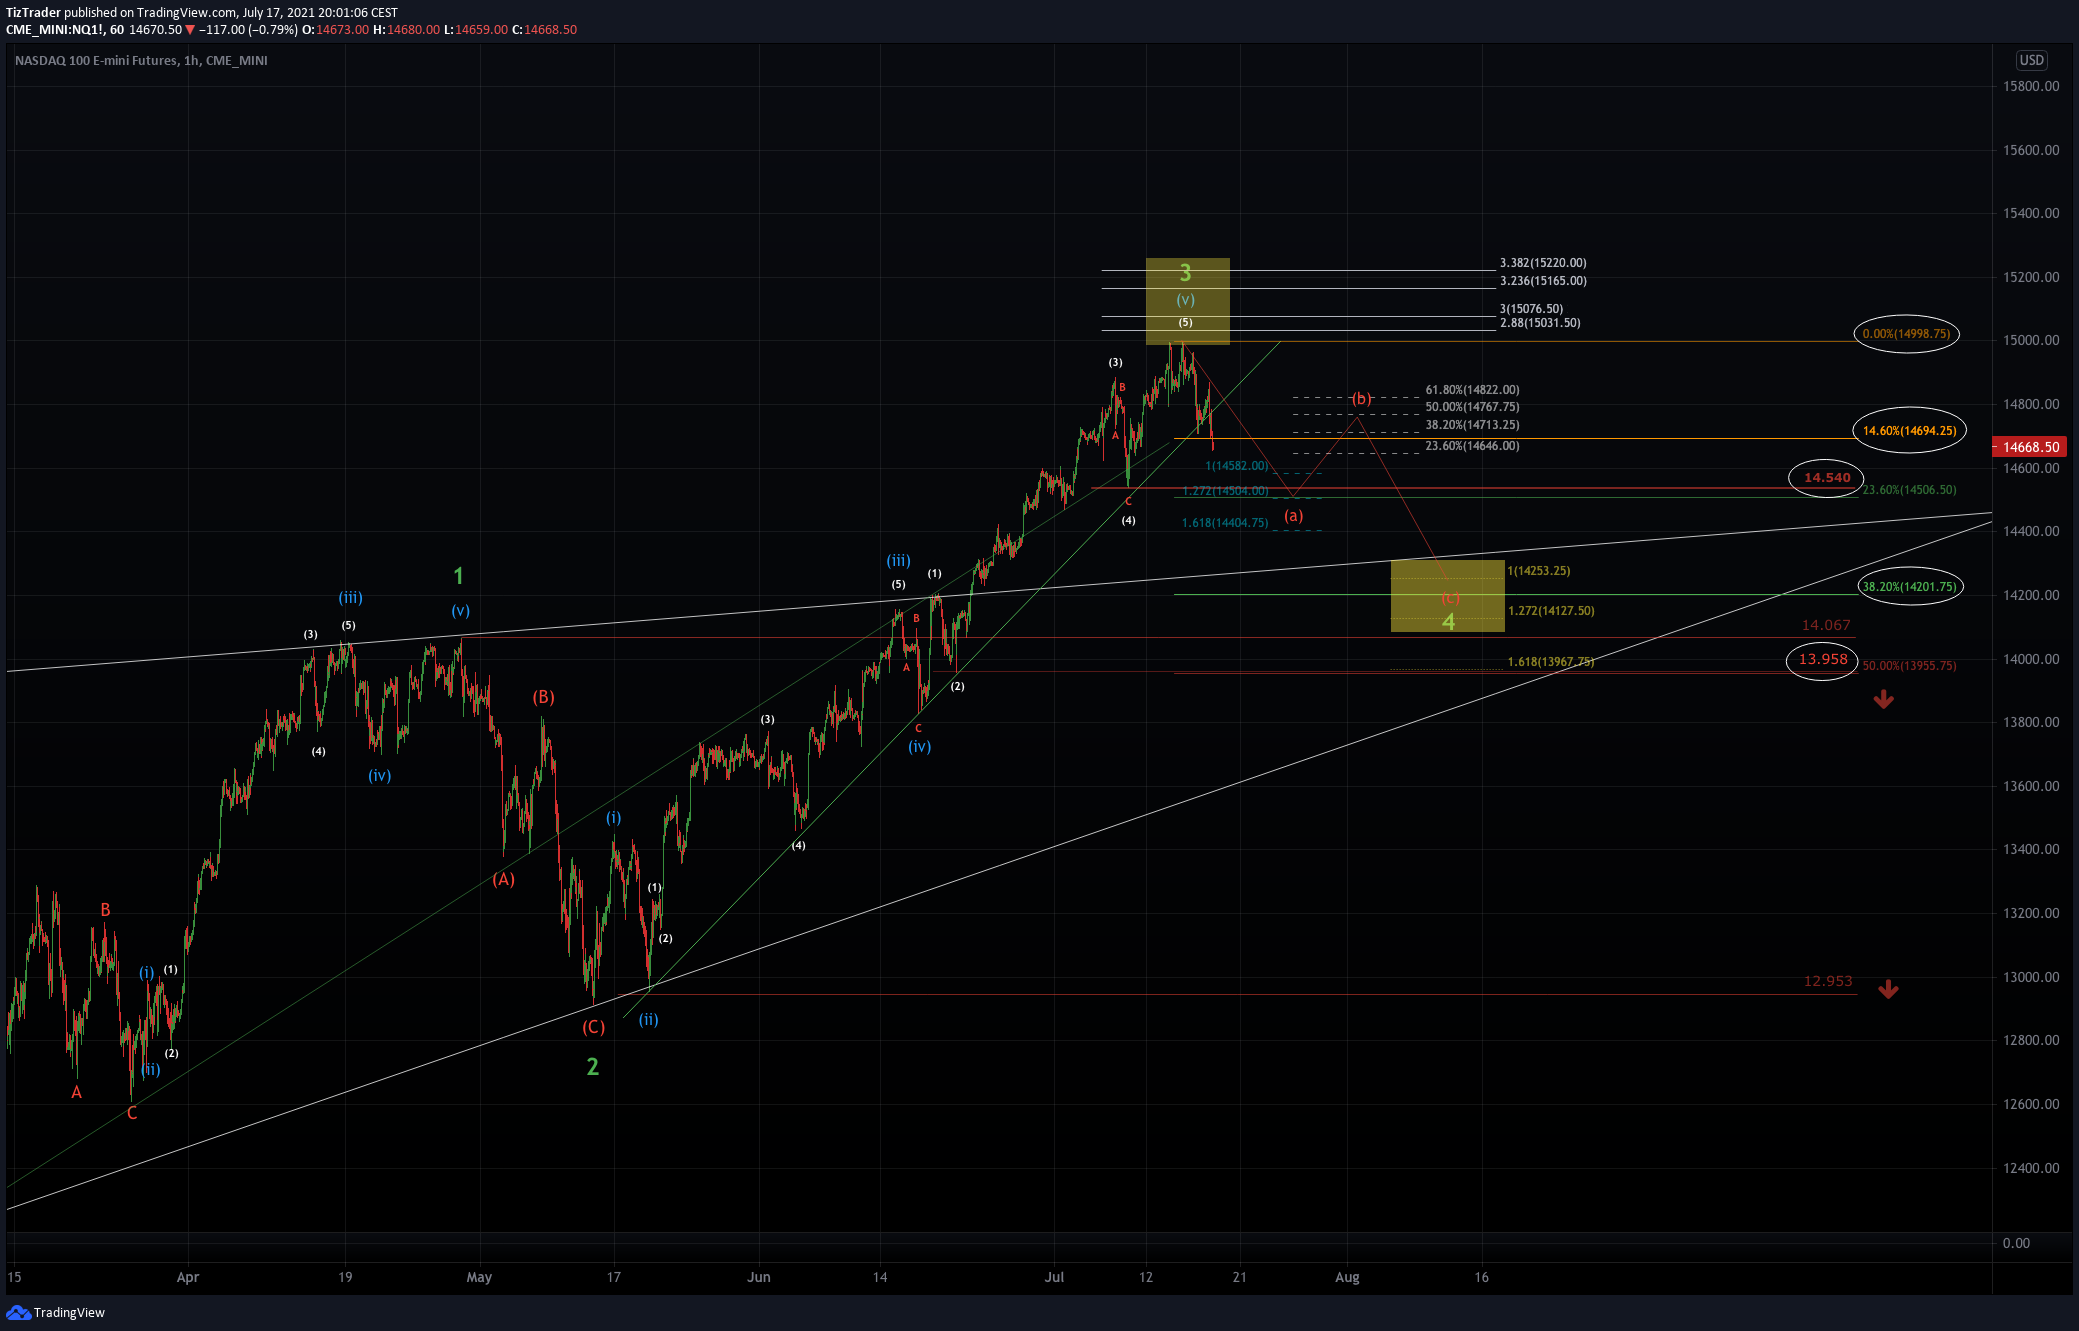Select the red (A) wave label
This screenshot has height=1331, width=2079.
click(503, 879)
